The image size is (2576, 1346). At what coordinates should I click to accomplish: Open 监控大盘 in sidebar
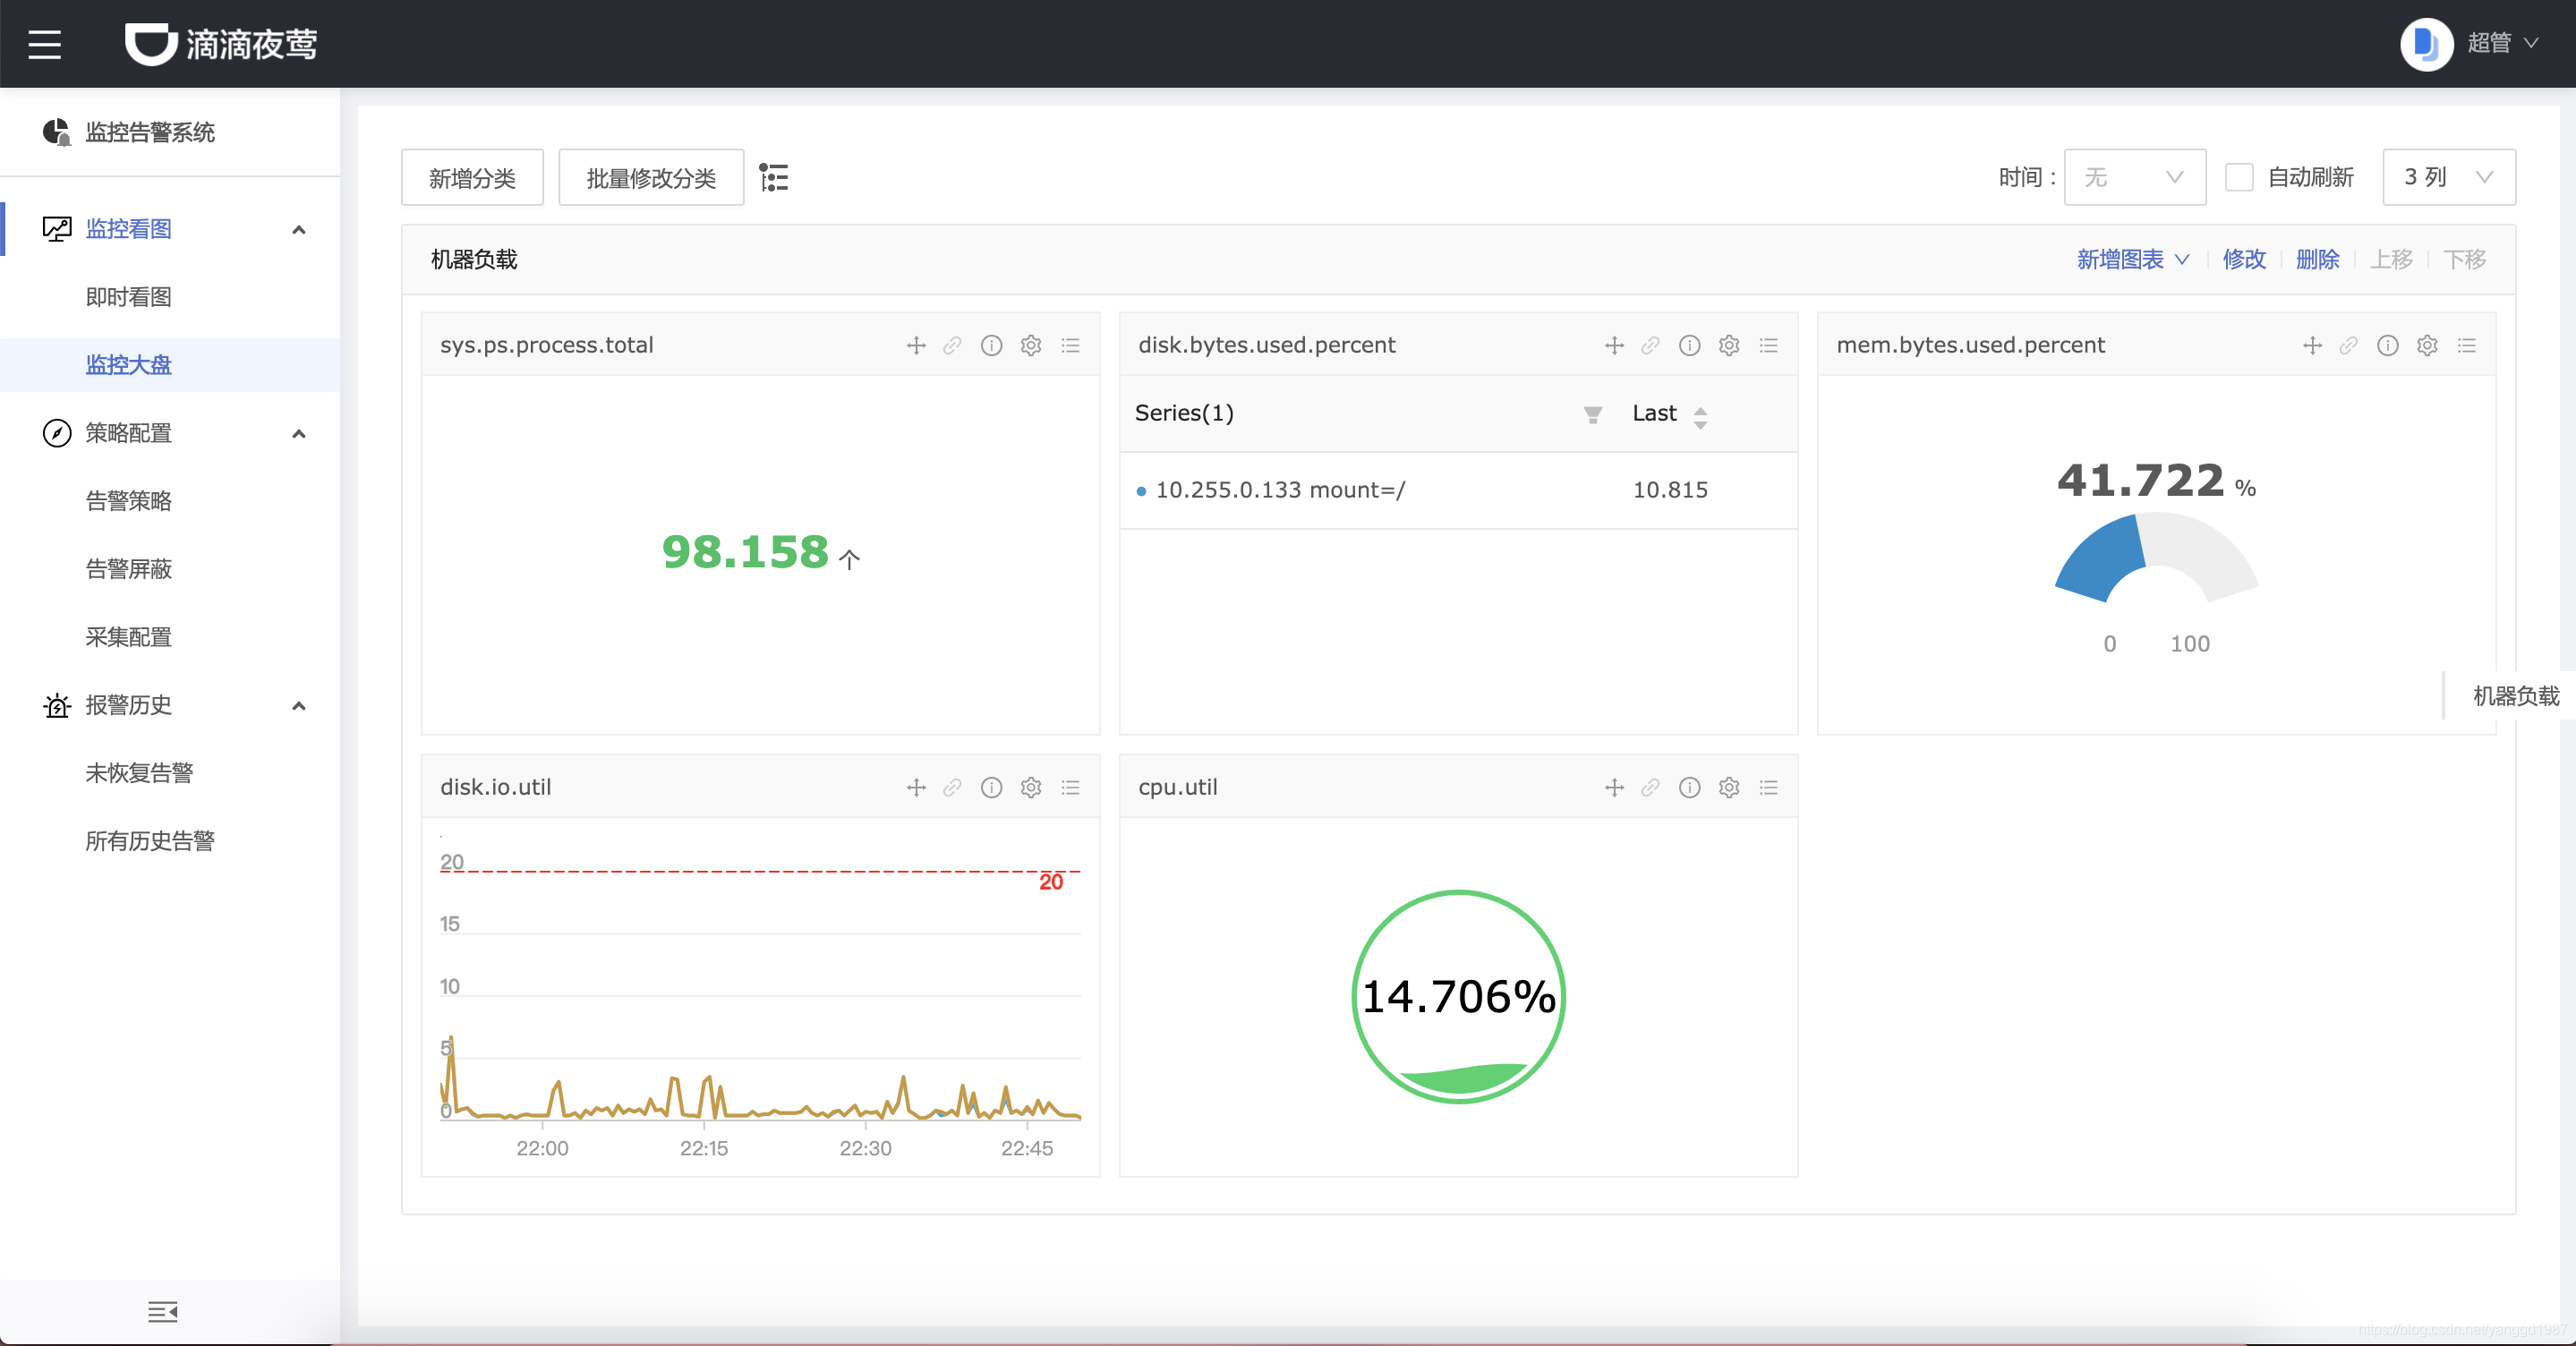(128, 365)
